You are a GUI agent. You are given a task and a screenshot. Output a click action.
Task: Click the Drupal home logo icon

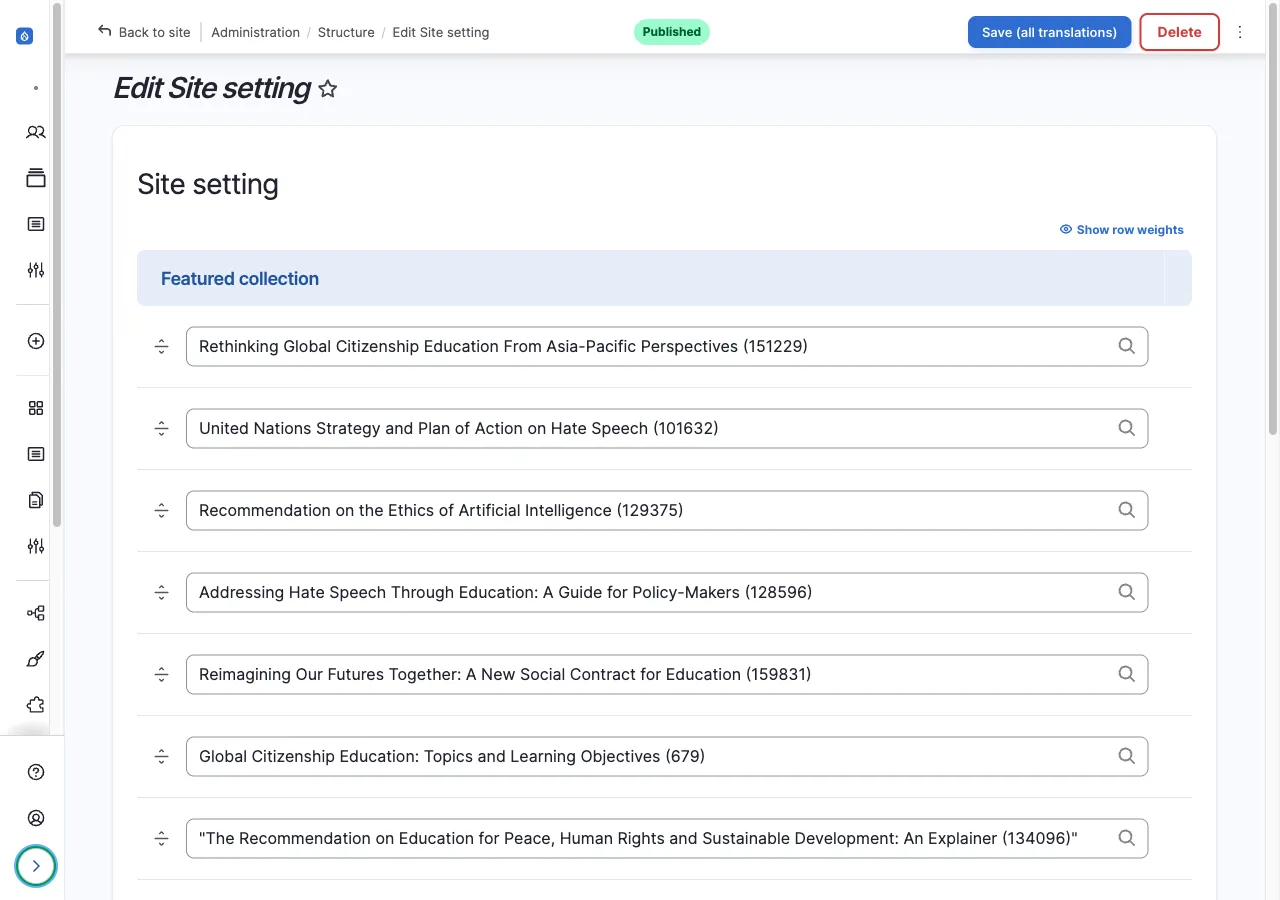25,36
